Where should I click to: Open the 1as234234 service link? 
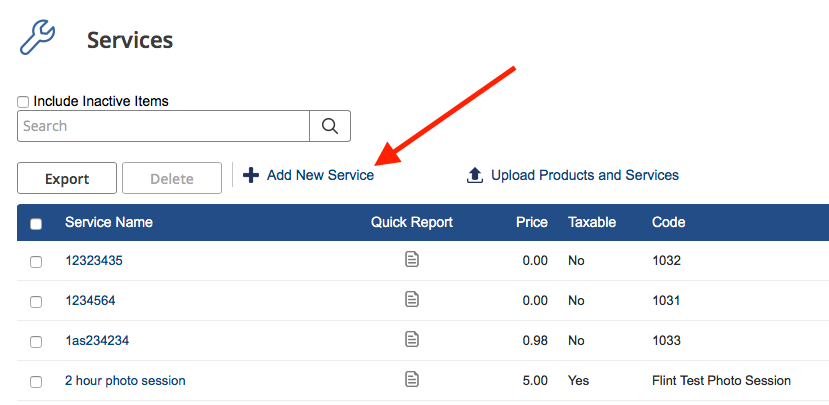(x=97, y=340)
